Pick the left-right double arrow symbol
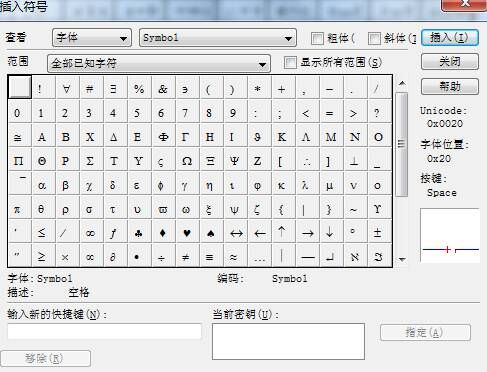The height and width of the screenshot is (372, 487). pos(235,233)
